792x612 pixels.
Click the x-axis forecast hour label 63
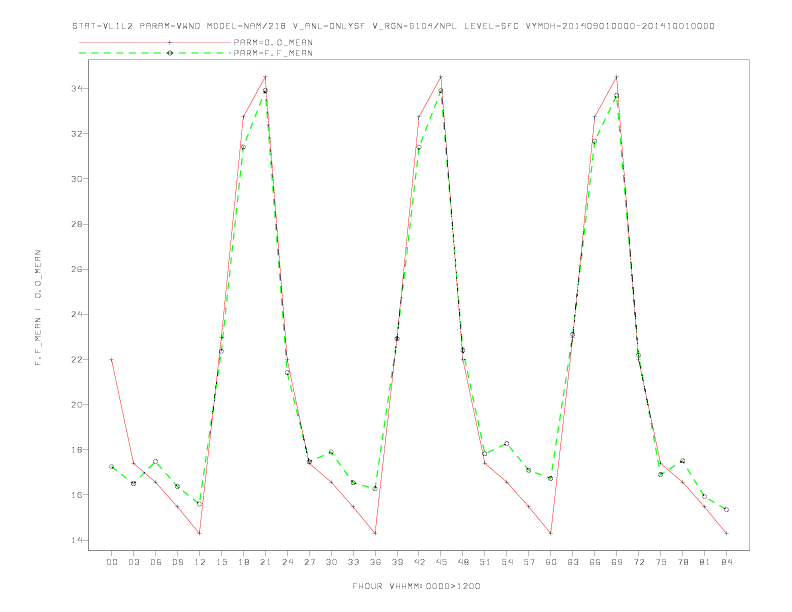(x=573, y=562)
